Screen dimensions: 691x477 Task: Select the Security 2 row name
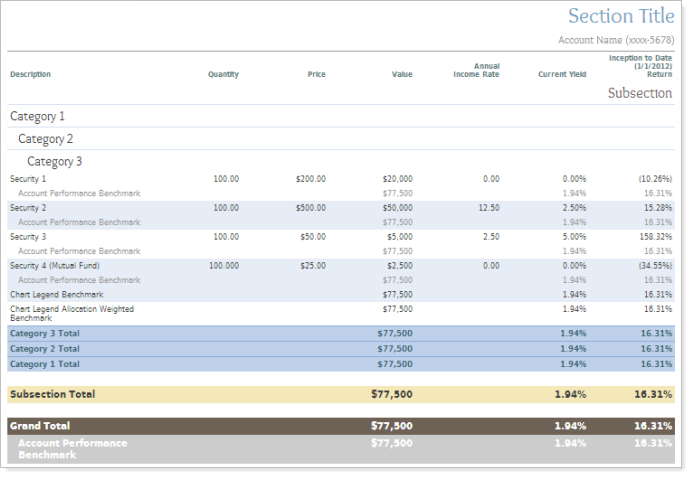click(x=29, y=208)
